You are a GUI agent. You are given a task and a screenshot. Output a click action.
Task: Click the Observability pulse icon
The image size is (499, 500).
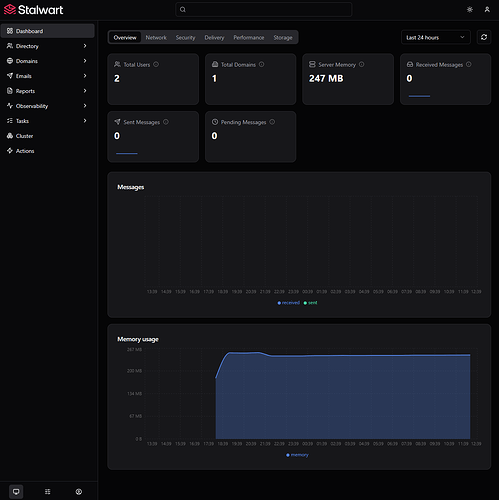10,106
